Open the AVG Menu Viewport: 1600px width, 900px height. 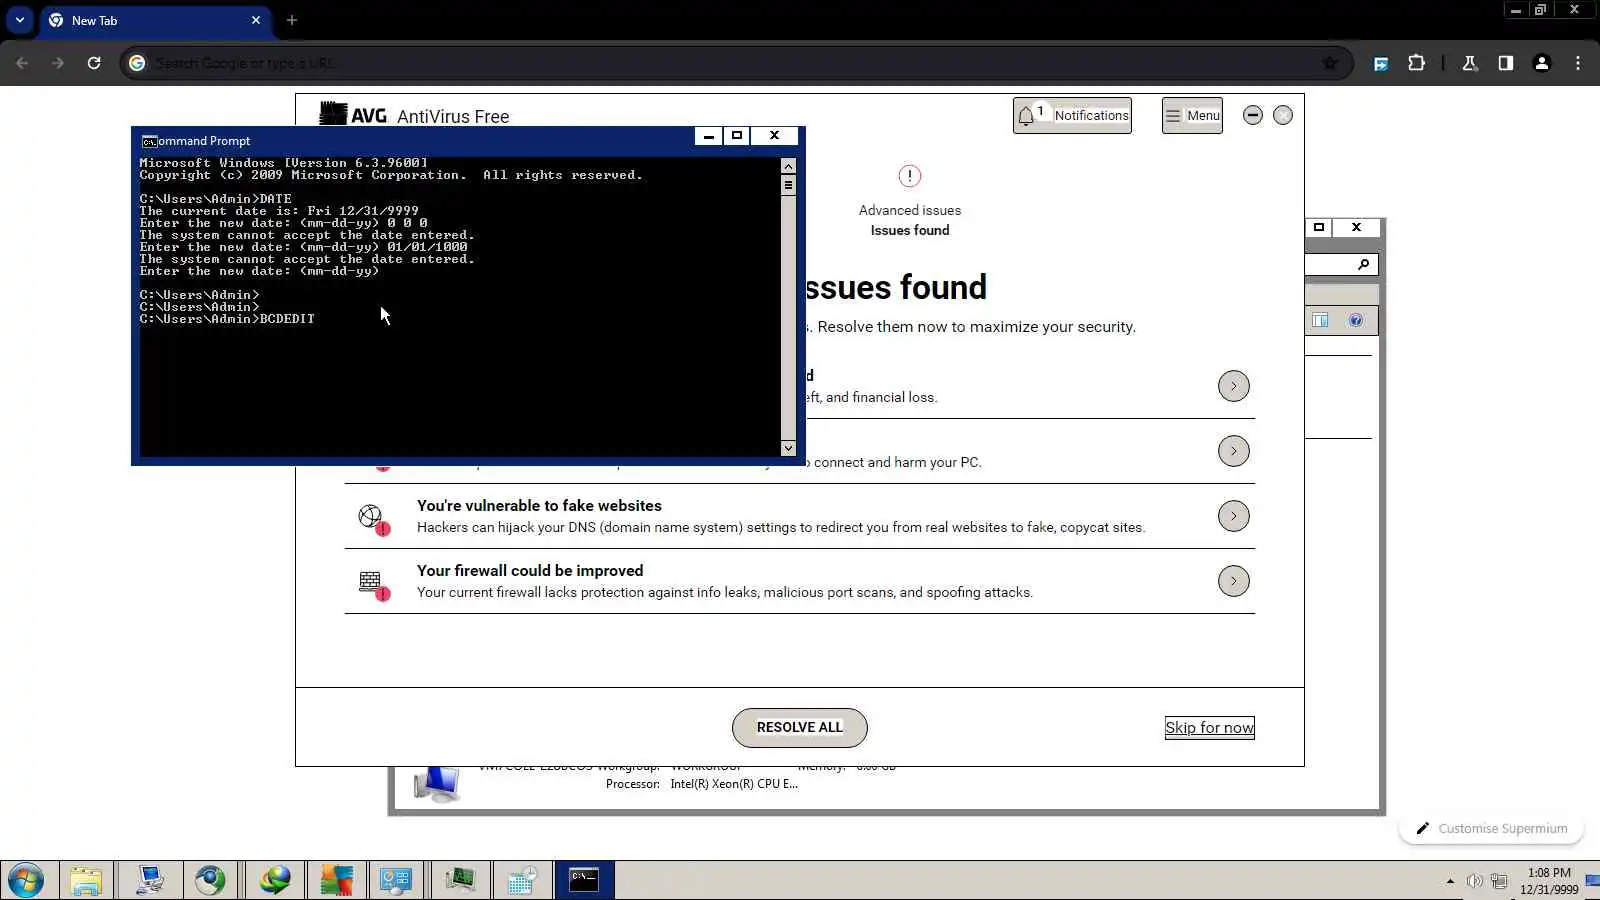[x=1192, y=115]
